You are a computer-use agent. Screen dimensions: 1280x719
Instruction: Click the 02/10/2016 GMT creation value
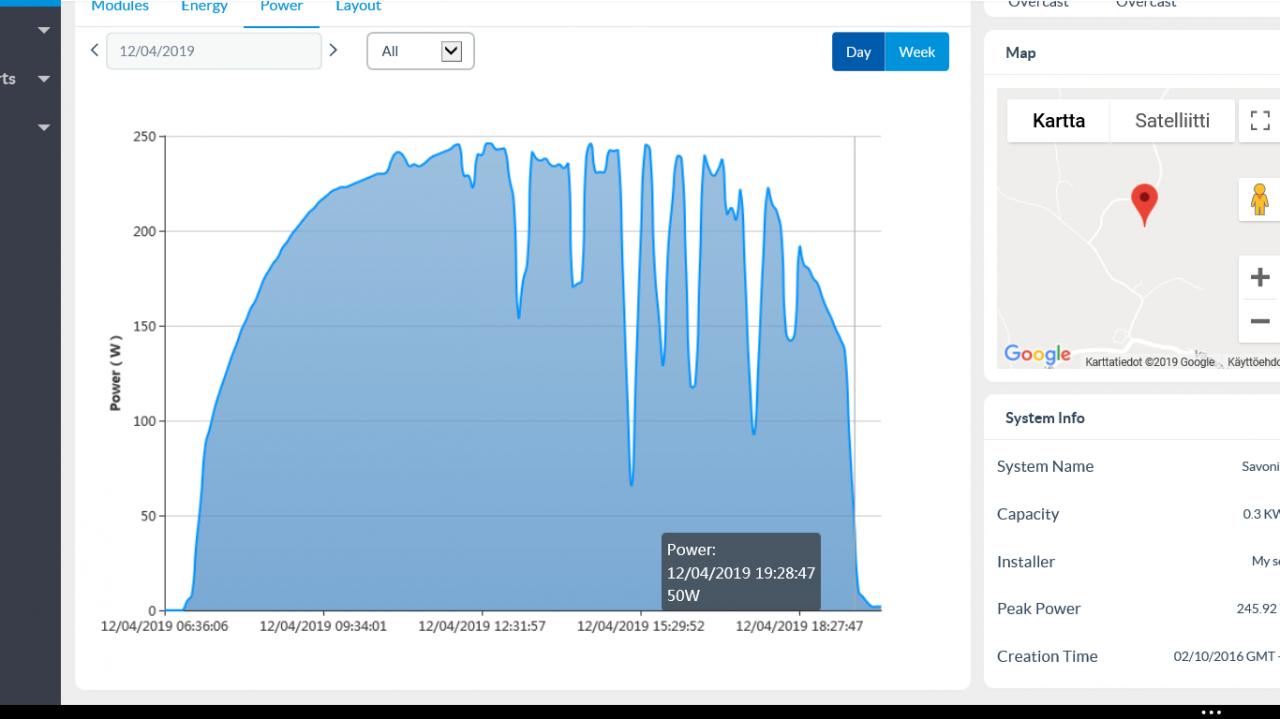[1226, 656]
